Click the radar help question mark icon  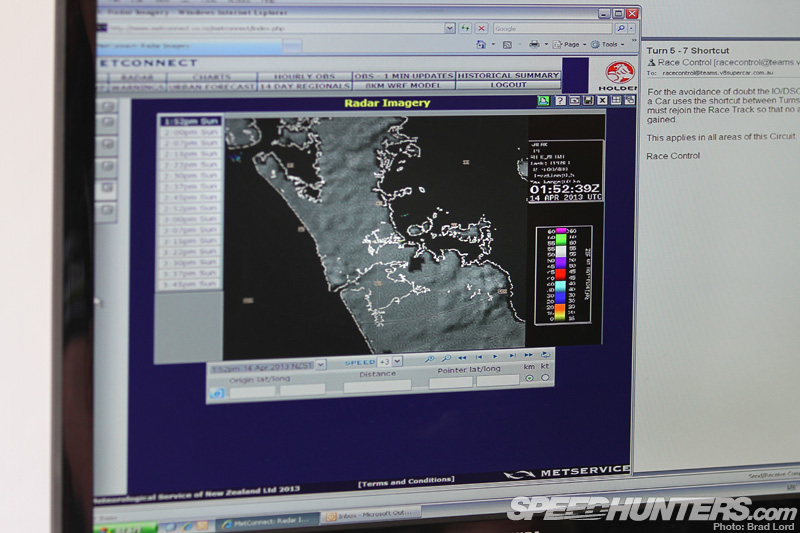[560, 100]
